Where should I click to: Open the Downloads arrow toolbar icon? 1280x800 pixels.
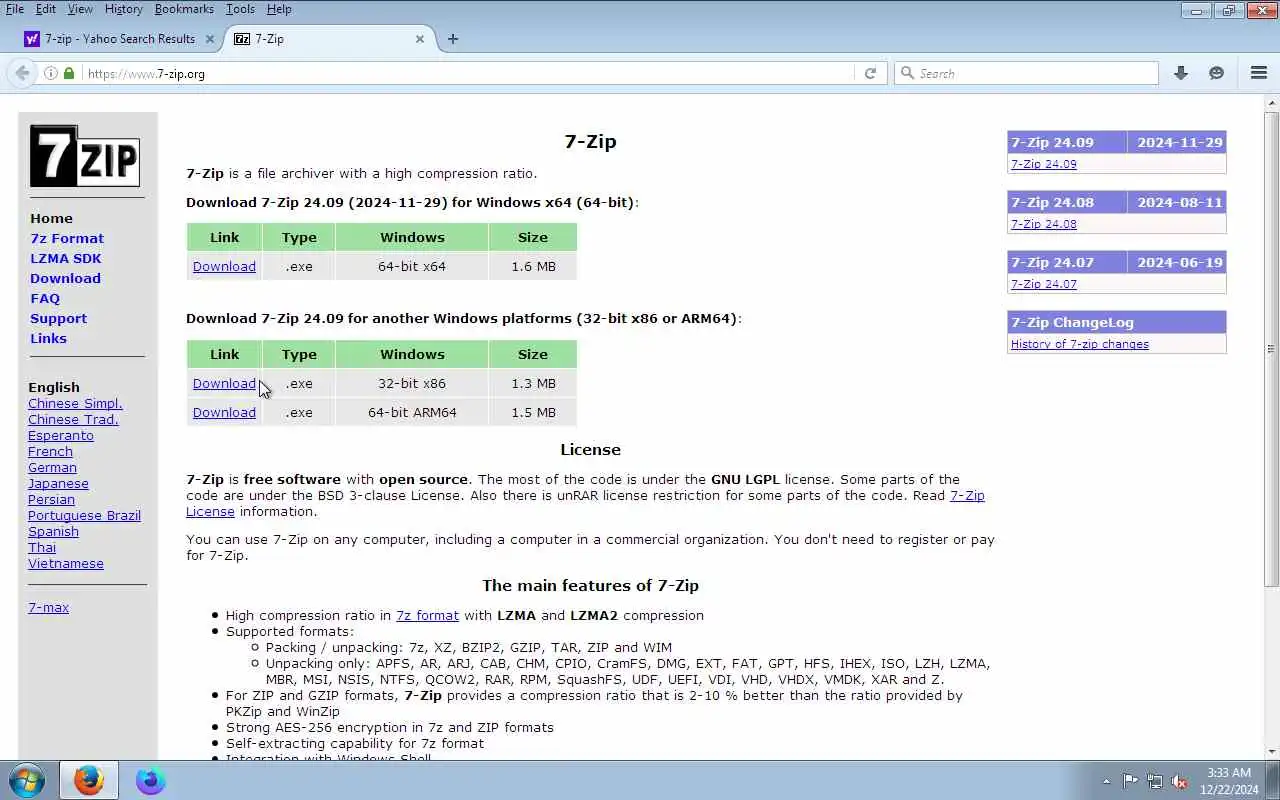coord(1181,73)
